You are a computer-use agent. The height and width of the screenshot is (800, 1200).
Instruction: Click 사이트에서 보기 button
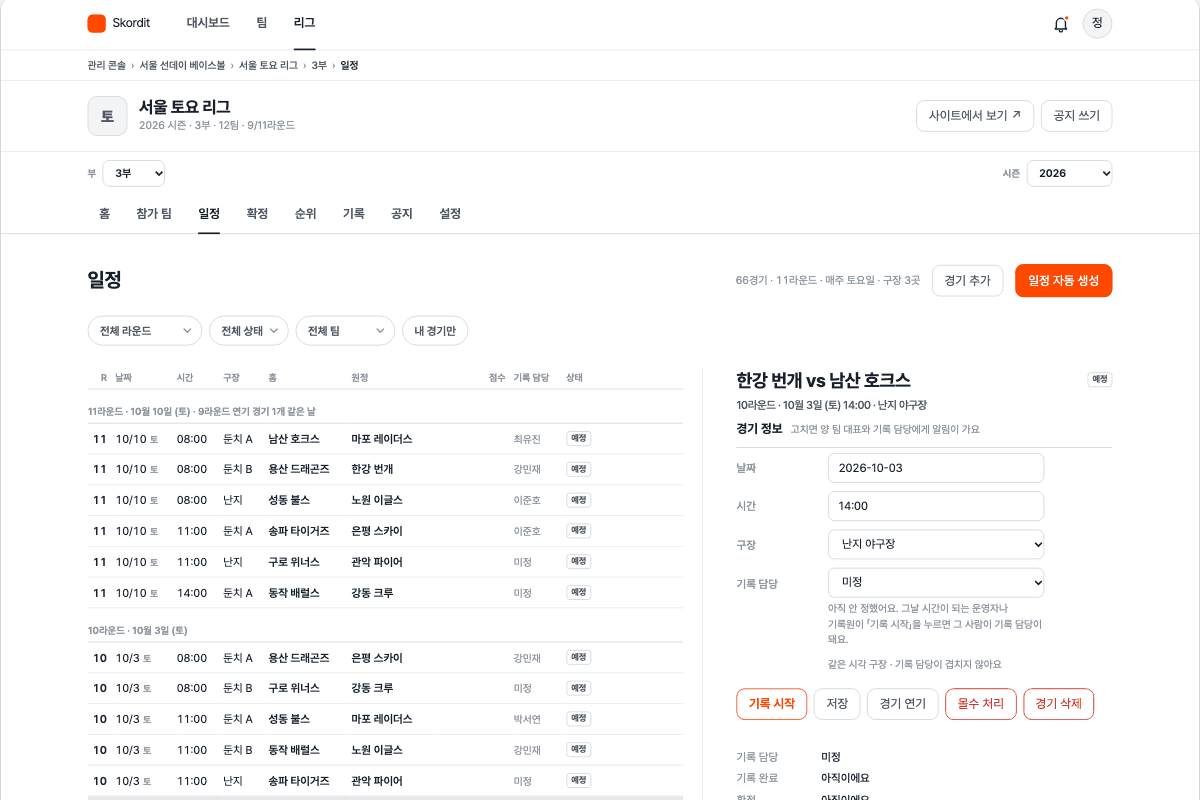click(x=975, y=116)
